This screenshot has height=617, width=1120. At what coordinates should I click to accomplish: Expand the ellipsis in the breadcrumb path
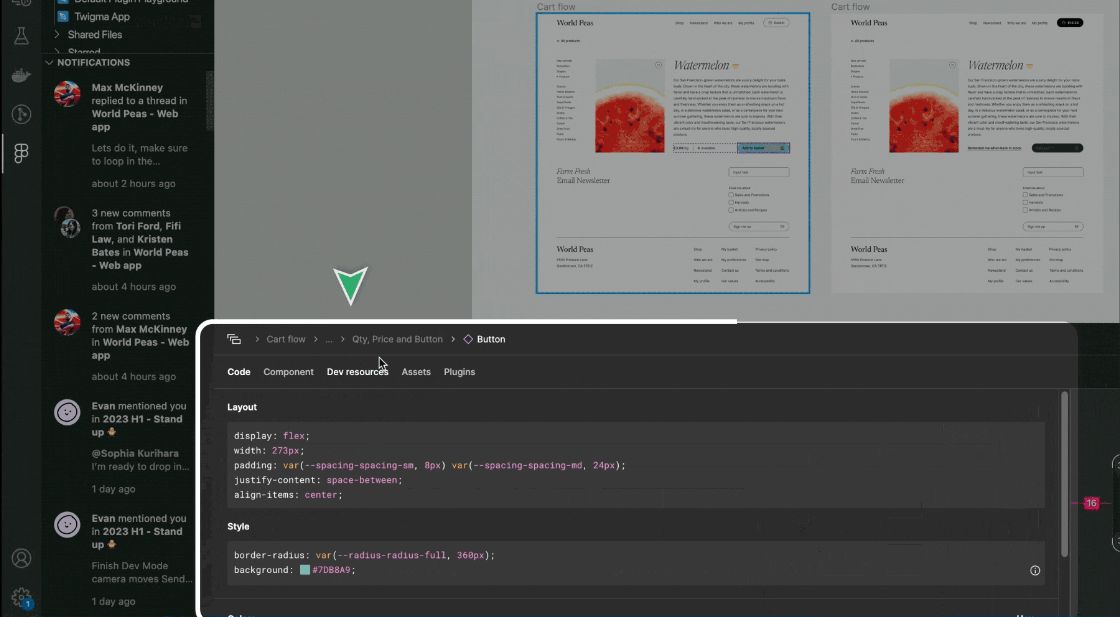pos(329,339)
